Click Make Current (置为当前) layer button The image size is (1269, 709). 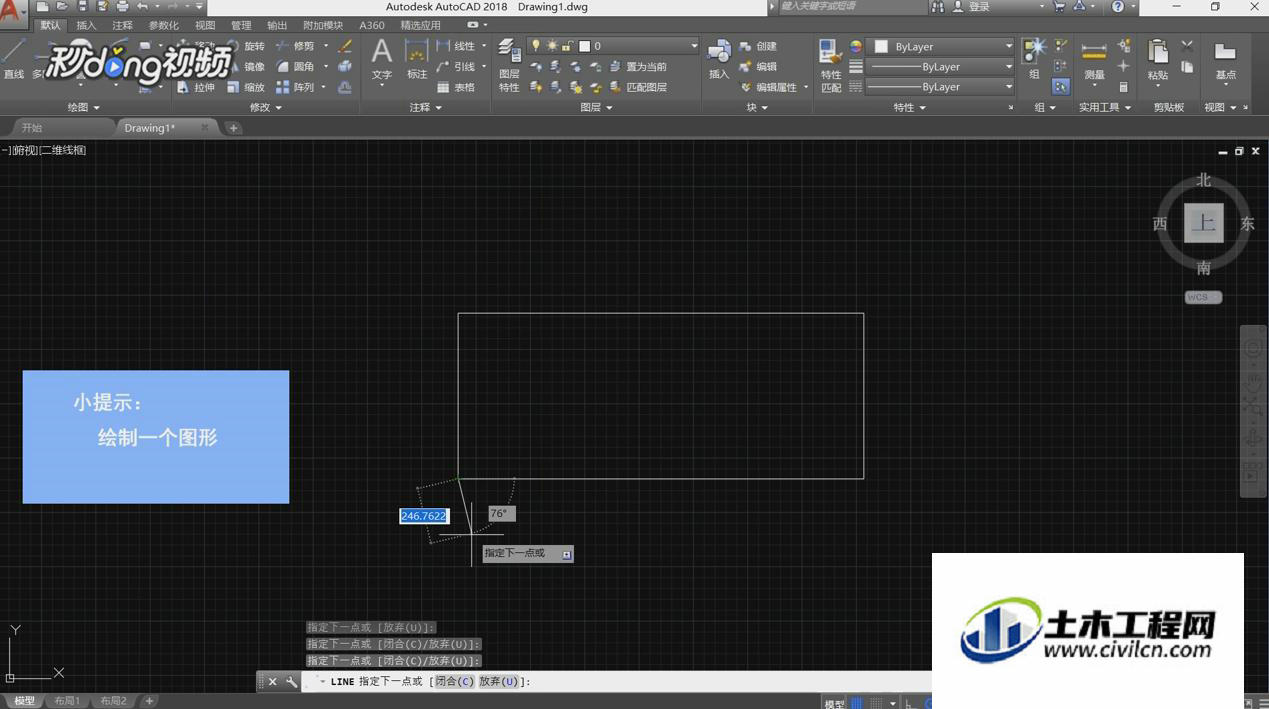[x=638, y=67]
